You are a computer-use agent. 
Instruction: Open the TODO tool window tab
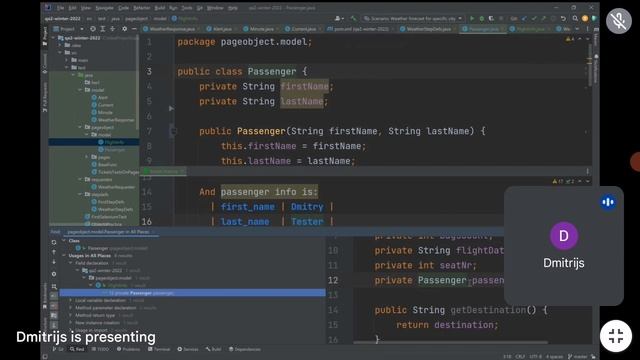click(100, 349)
